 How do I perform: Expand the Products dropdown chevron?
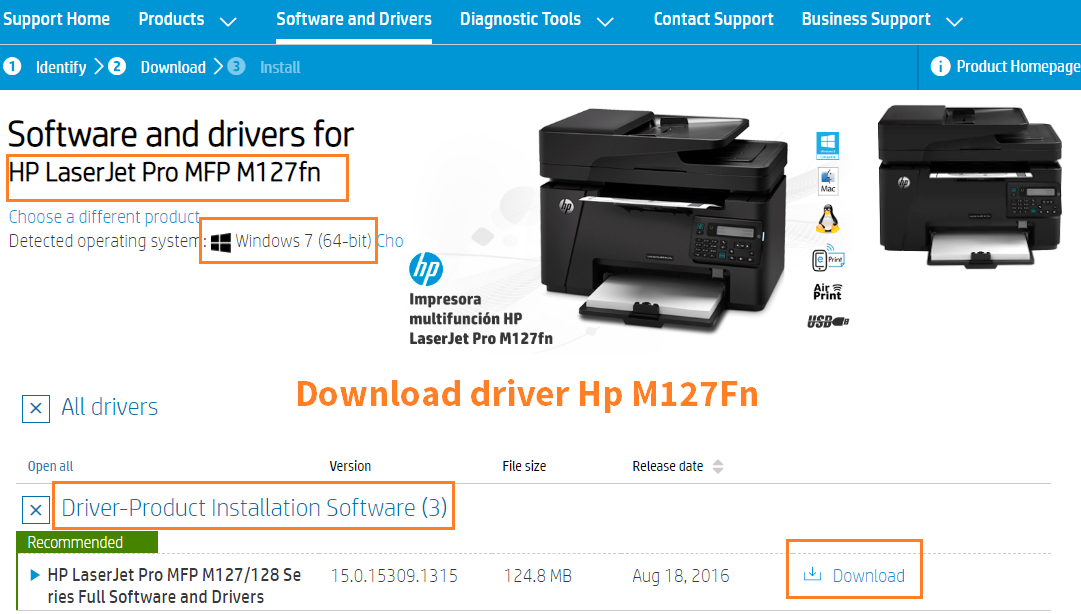coord(228,22)
